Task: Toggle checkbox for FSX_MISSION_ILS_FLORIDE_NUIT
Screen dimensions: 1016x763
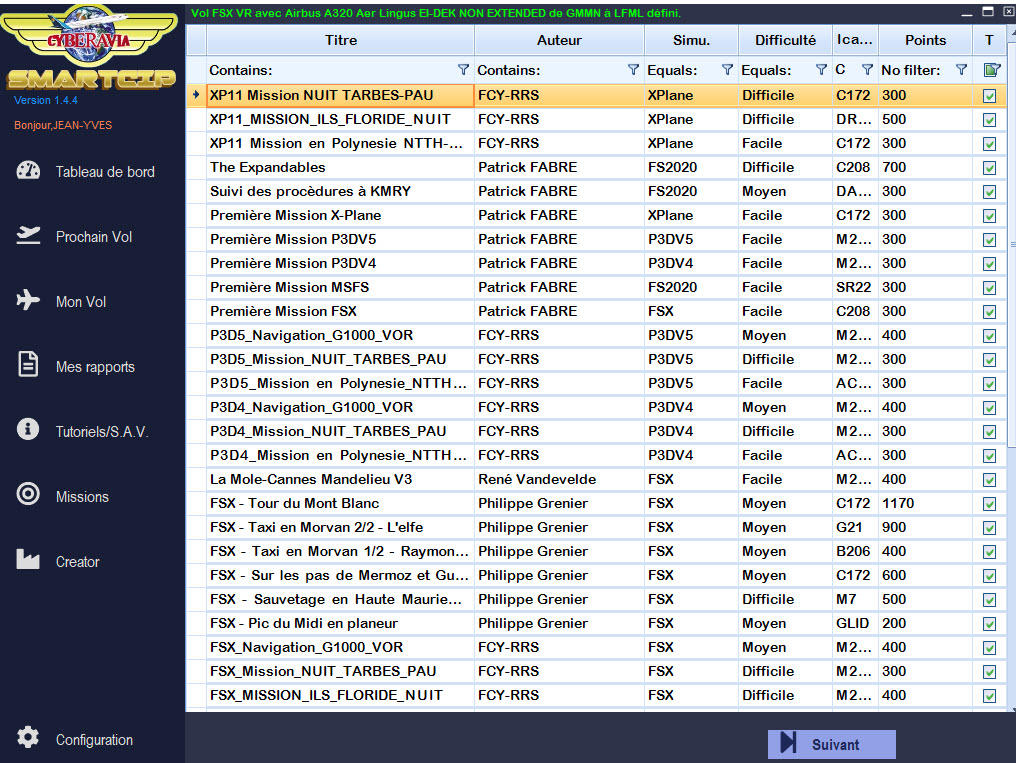Action: coord(989,696)
